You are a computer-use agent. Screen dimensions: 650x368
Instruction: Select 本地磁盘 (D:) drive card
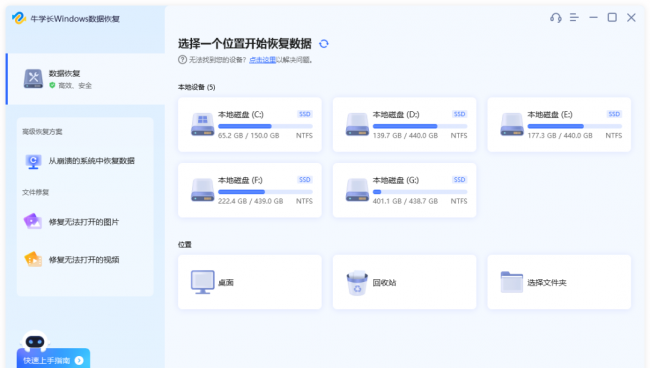point(404,124)
